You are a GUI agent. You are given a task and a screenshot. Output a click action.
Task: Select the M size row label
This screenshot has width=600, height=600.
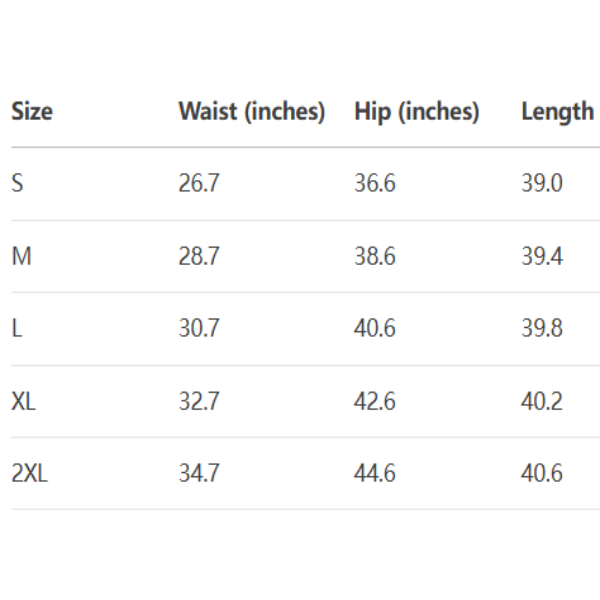coord(21,257)
